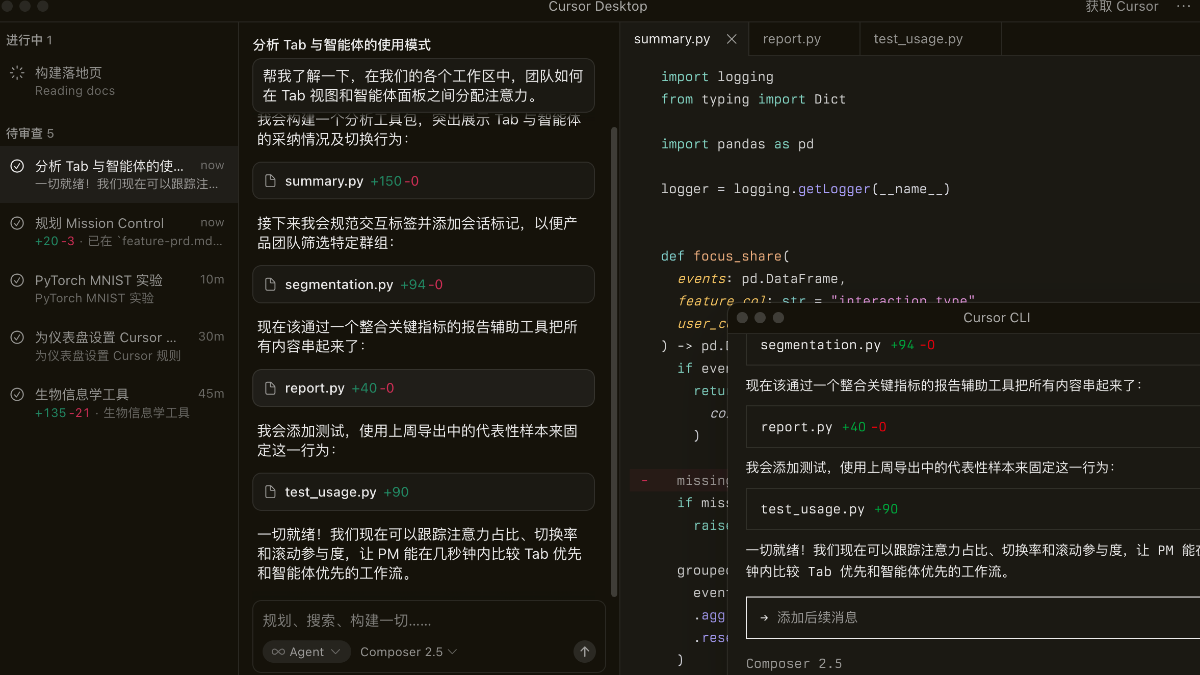
Task: Open the report.py +40 file card
Action: (x=423, y=388)
